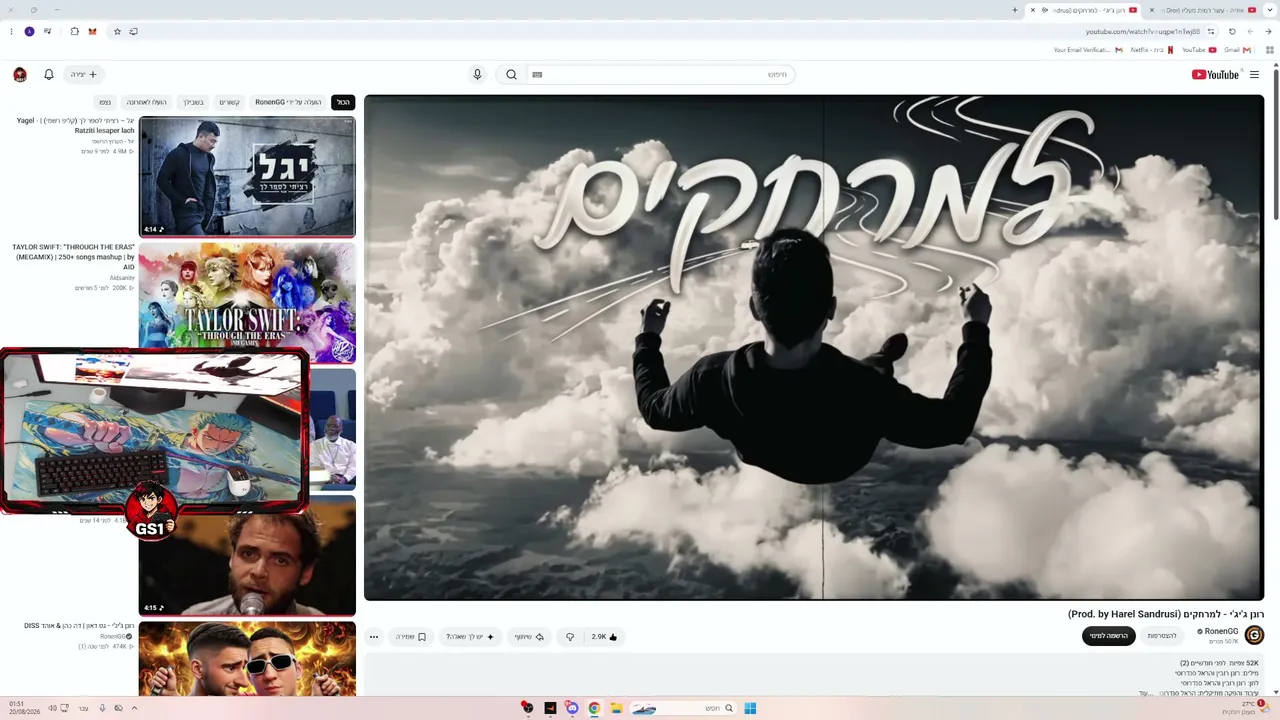
Task: Open the Ask a question AI button
Action: coord(470,636)
